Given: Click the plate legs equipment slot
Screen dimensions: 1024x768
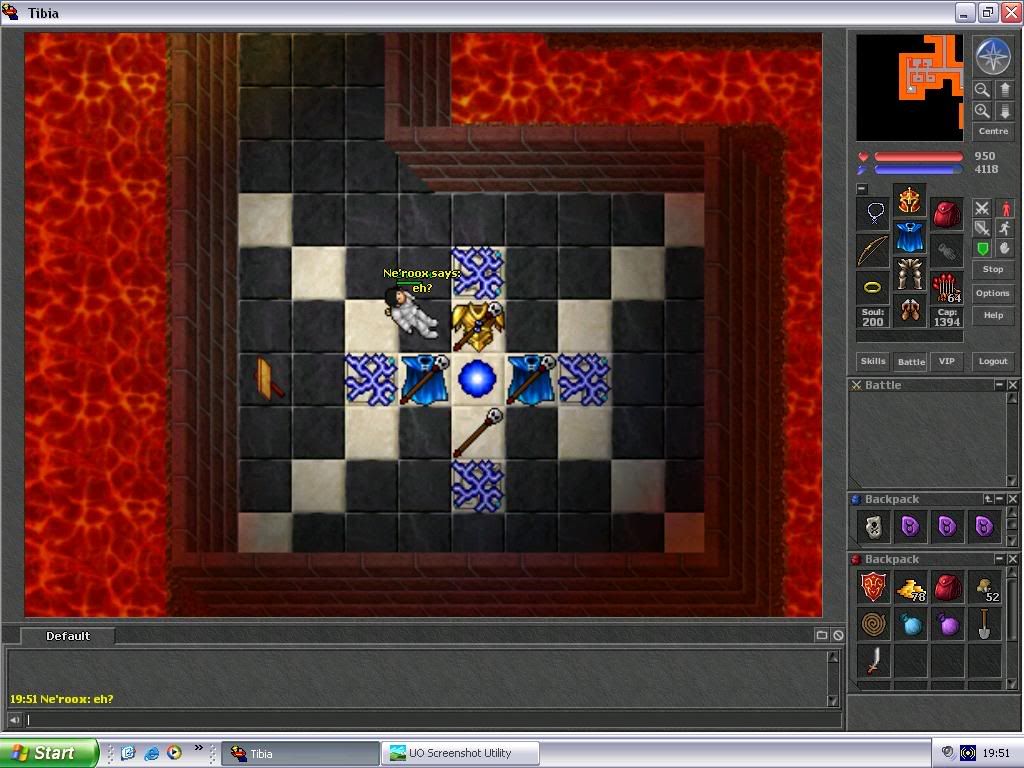Looking at the screenshot, I should point(910,274).
